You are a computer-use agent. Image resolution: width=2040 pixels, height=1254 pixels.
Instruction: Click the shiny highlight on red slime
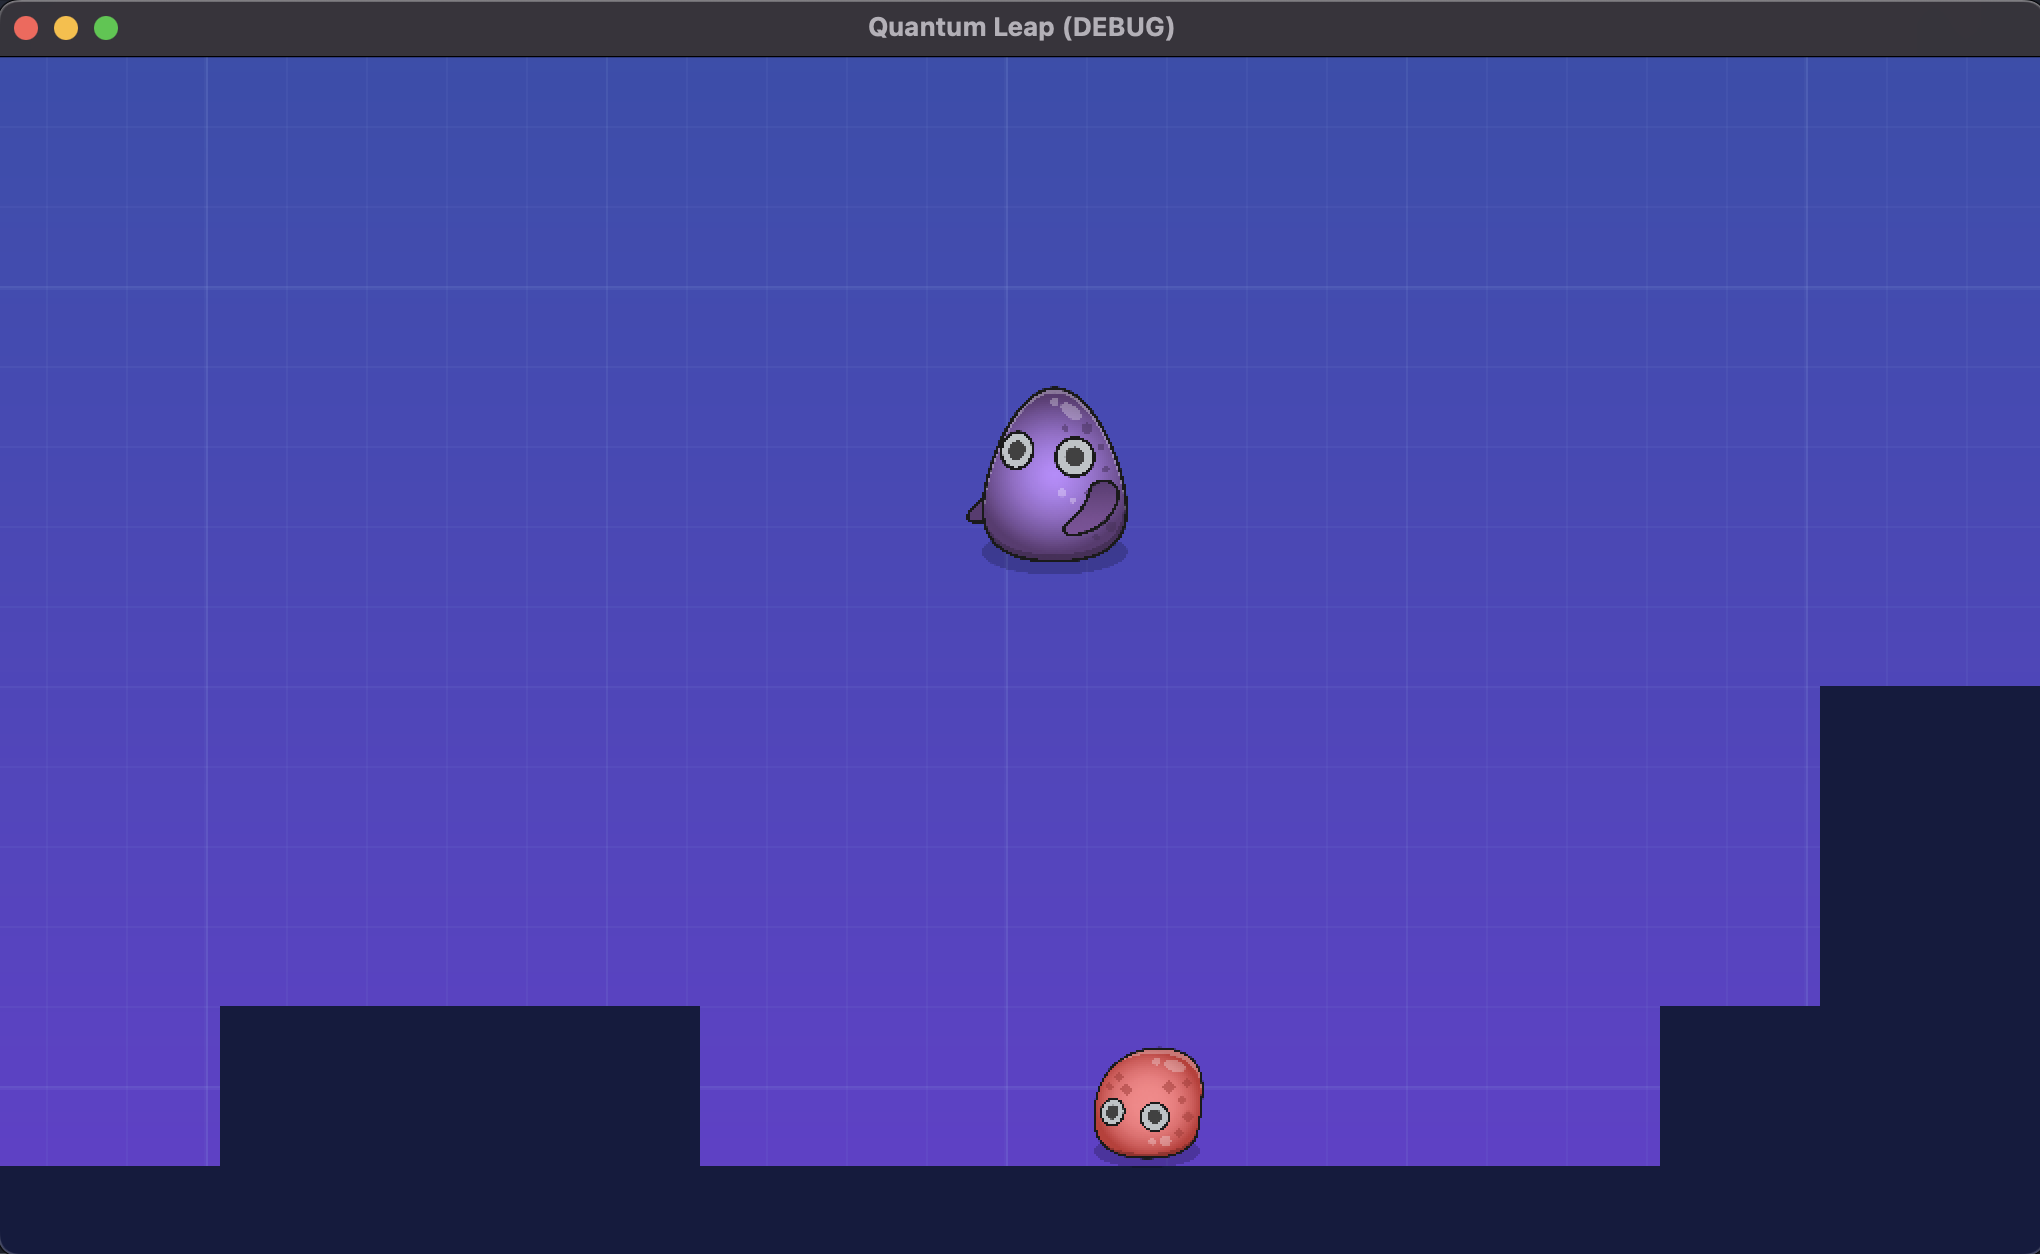[x=1175, y=1067]
